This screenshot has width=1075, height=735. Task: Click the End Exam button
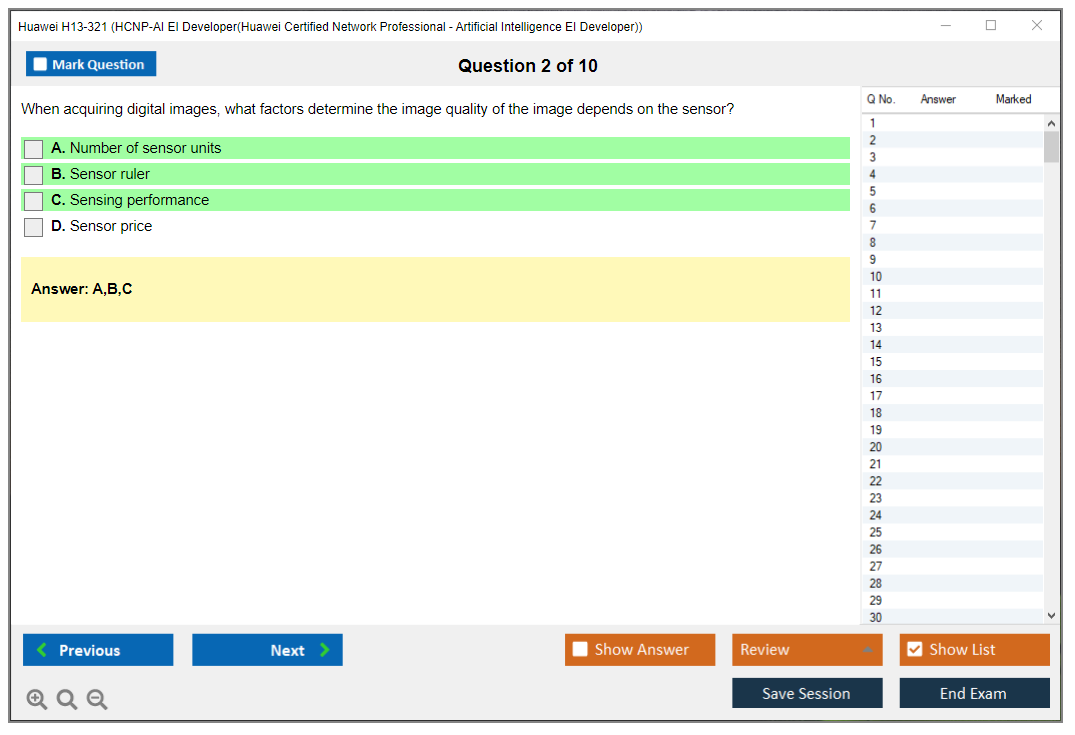[973, 693]
